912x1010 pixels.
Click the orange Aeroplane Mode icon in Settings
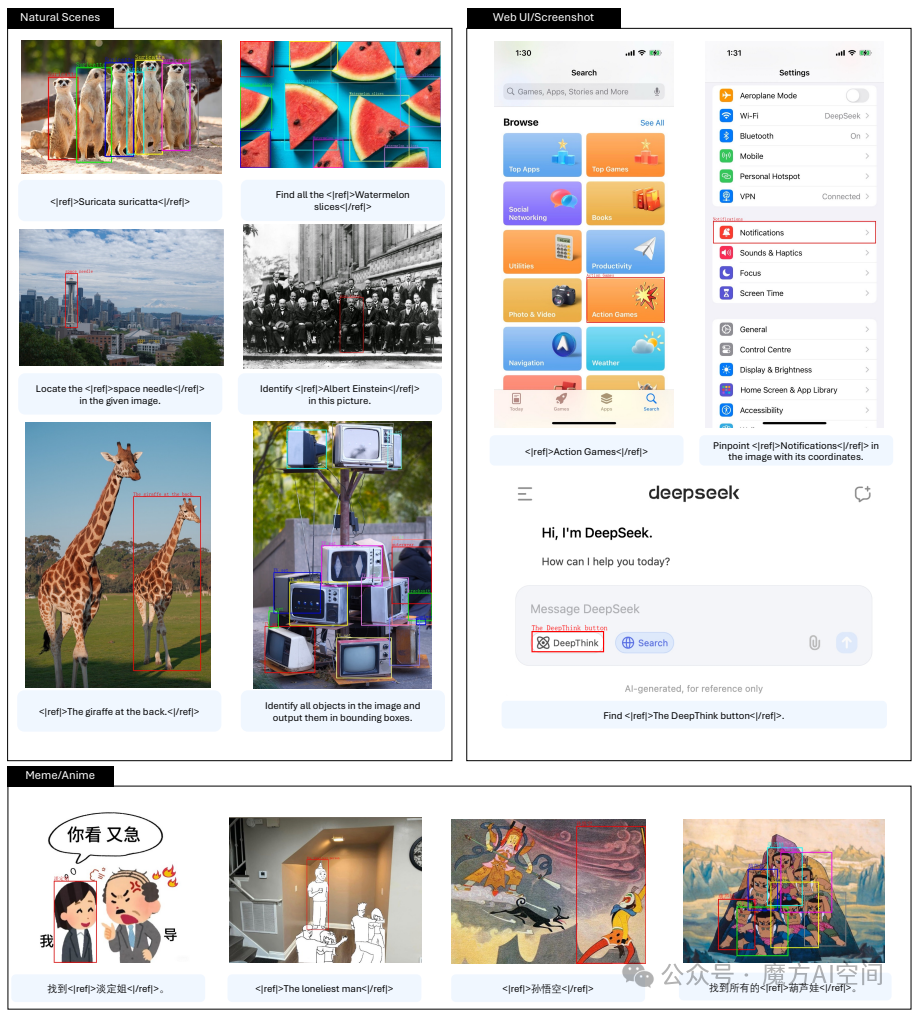tap(726, 95)
